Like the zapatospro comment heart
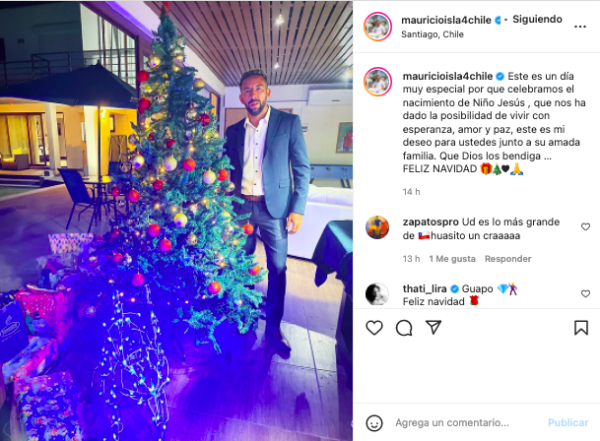Viewport: 600px width, 441px height. point(585,227)
